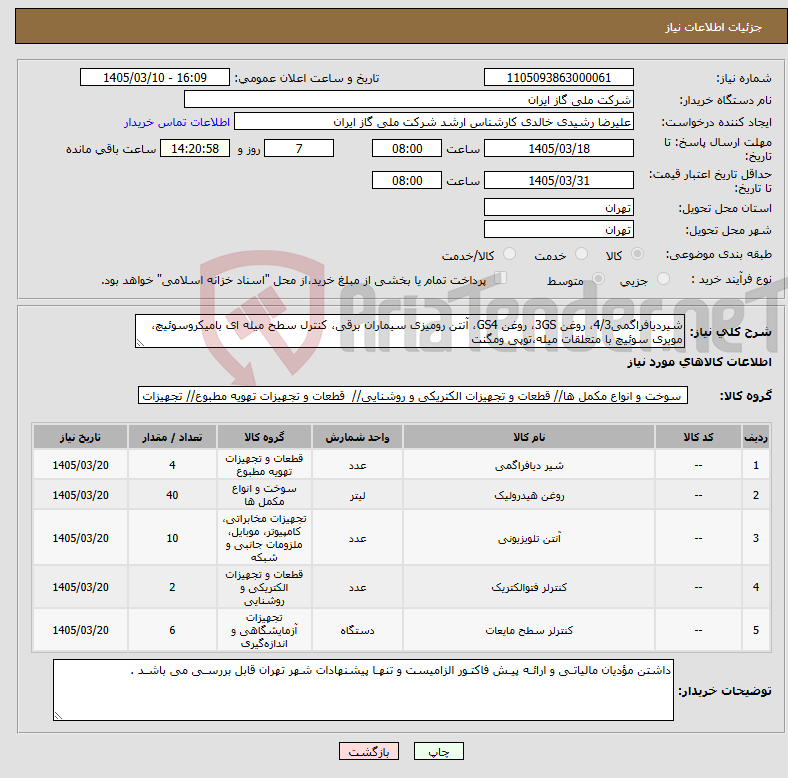Click the شماره نیاز number field
788x778 pixels.
click(x=558, y=78)
